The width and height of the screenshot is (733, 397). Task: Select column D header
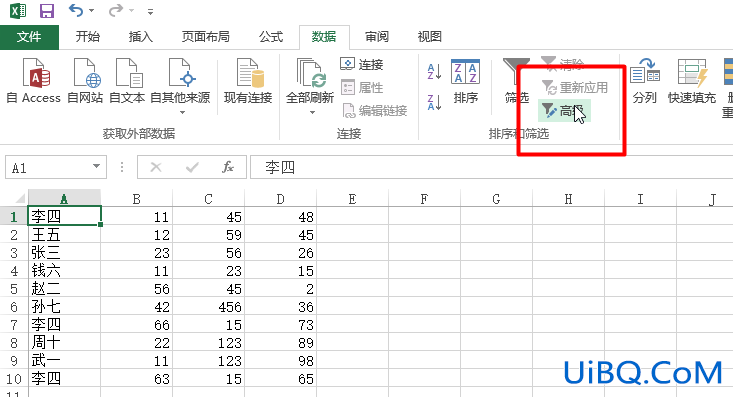click(x=280, y=199)
